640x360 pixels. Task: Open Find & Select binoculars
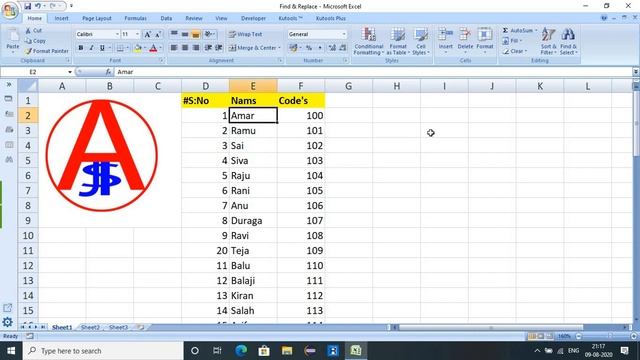tap(568, 41)
